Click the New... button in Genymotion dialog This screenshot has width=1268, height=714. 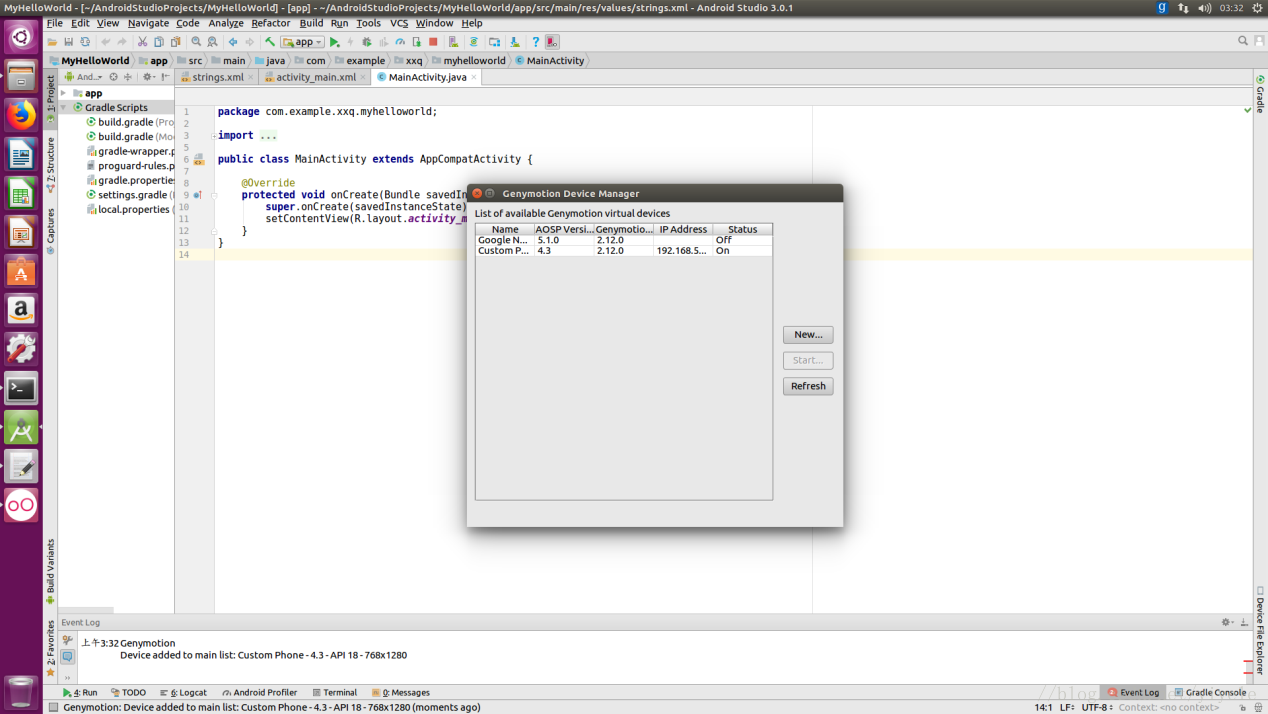pos(808,335)
